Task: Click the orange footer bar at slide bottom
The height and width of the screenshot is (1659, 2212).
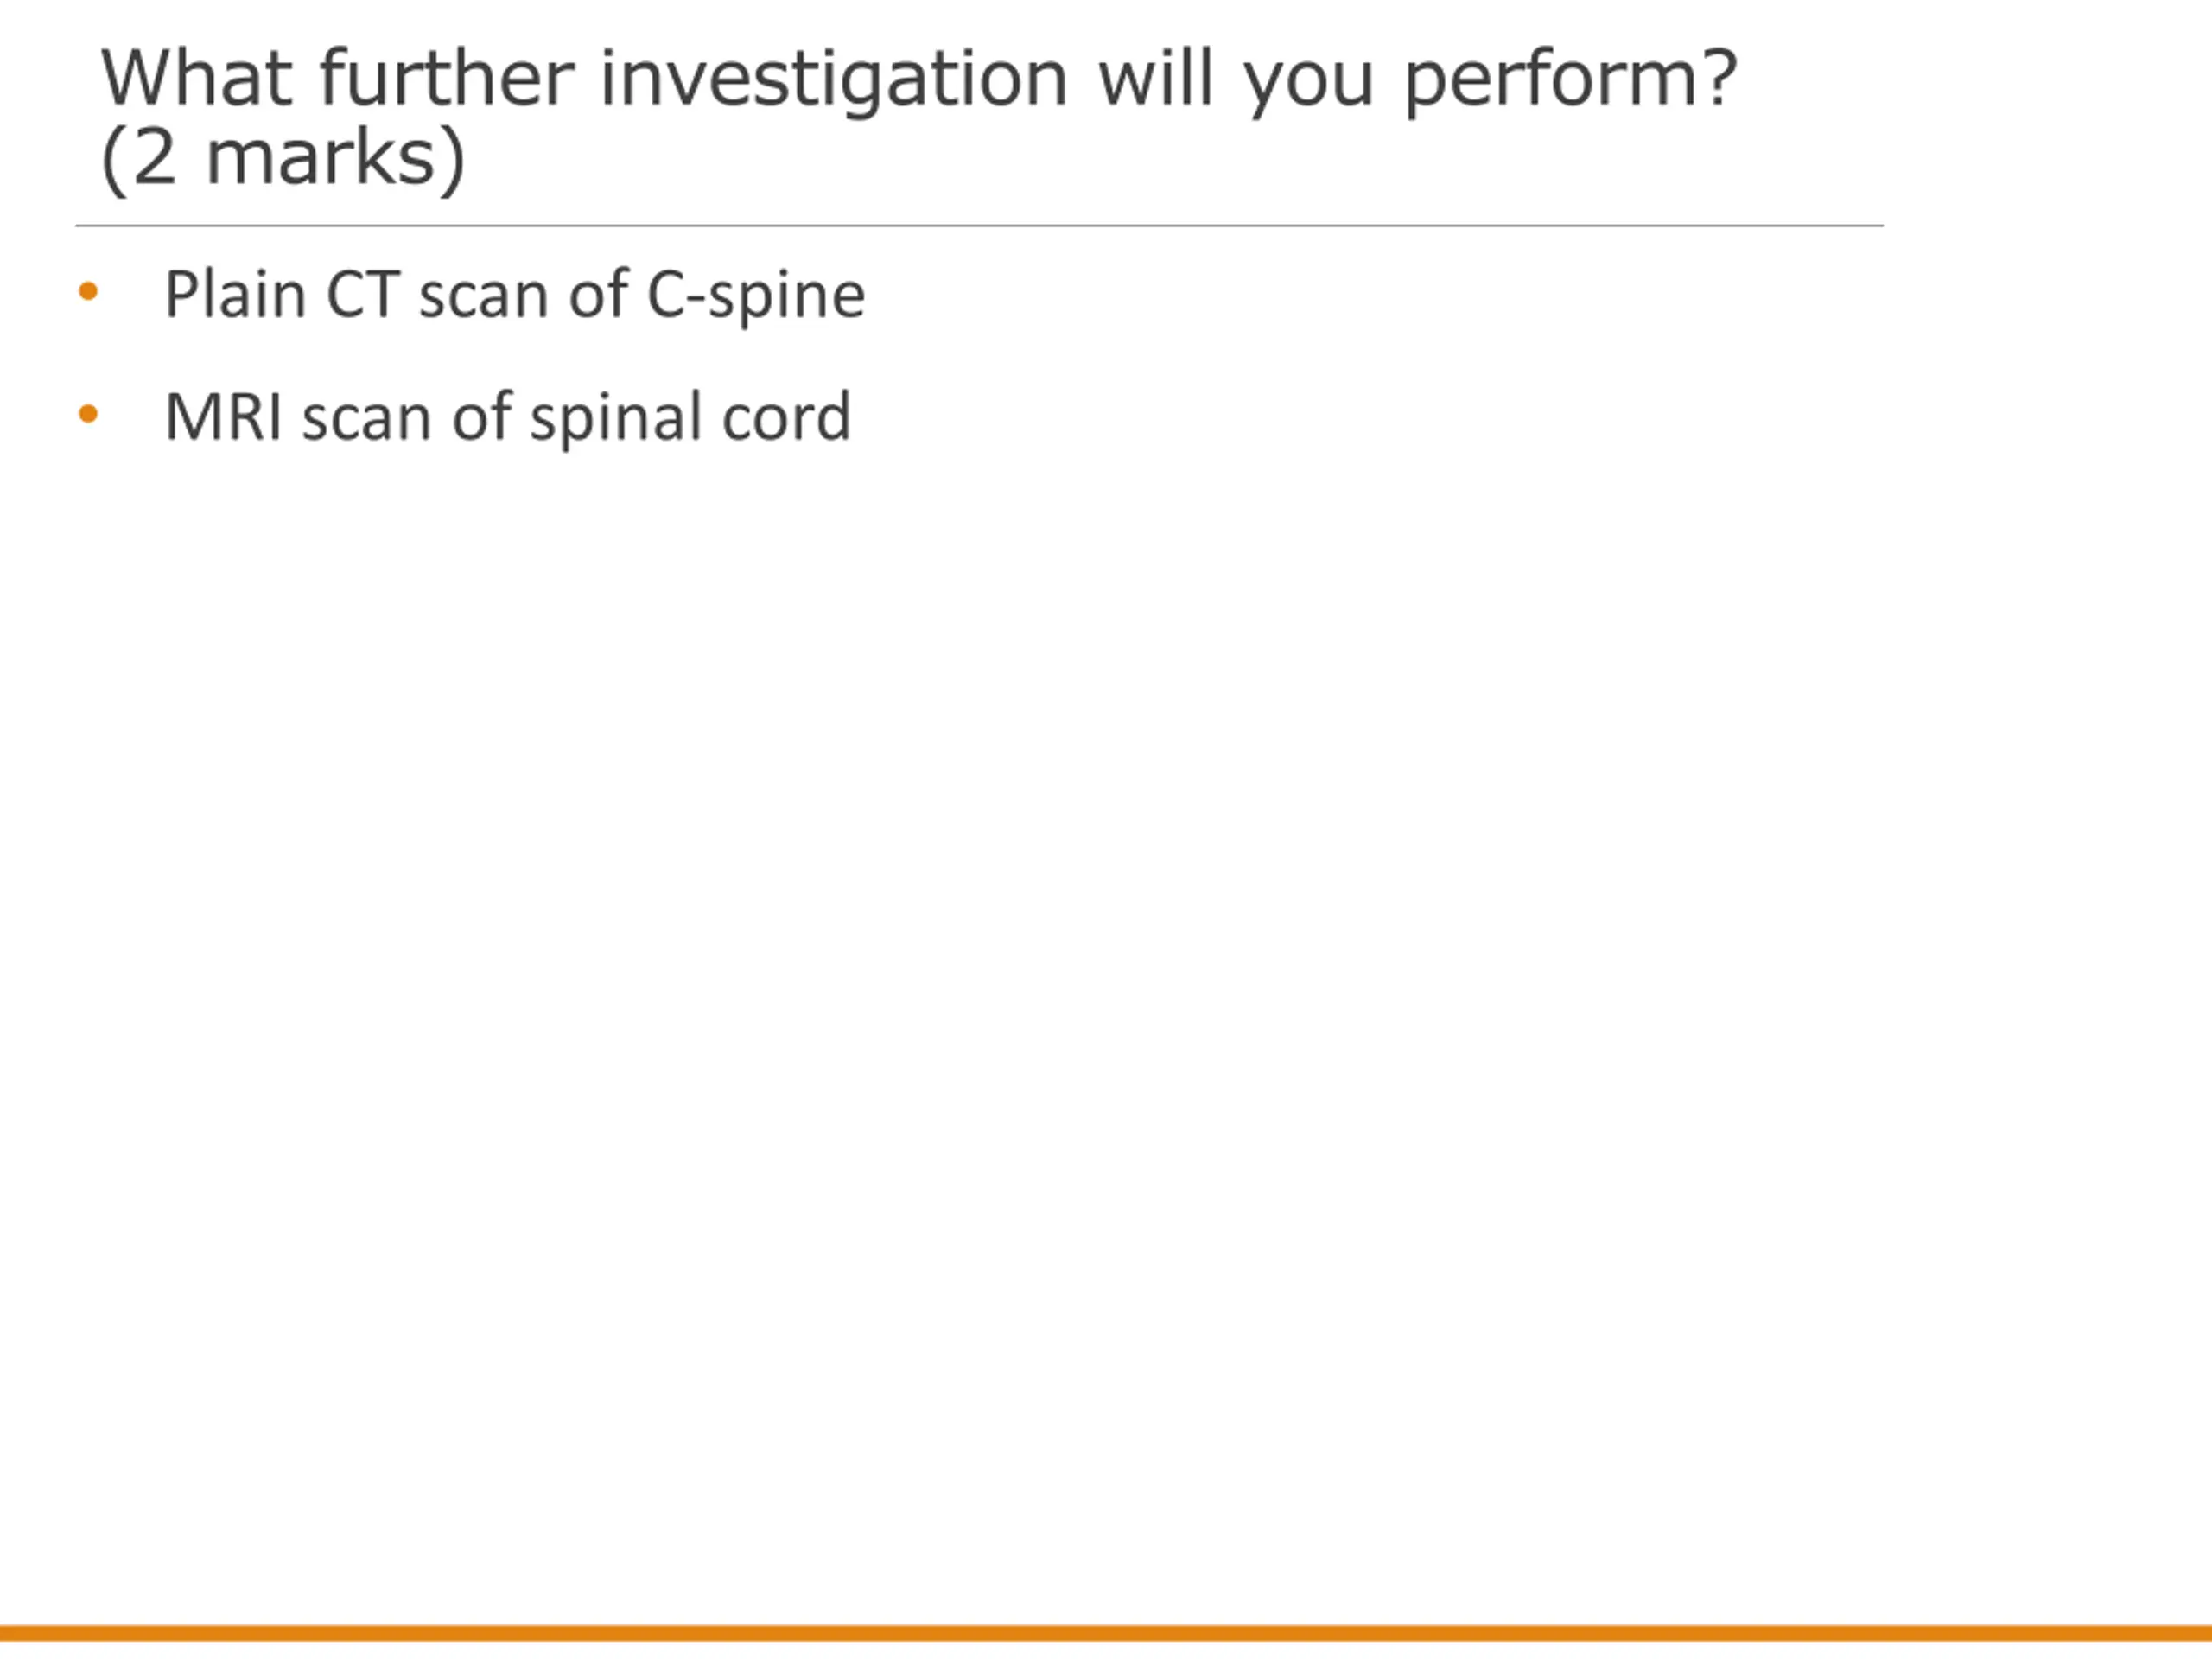Action: (1106, 1633)
